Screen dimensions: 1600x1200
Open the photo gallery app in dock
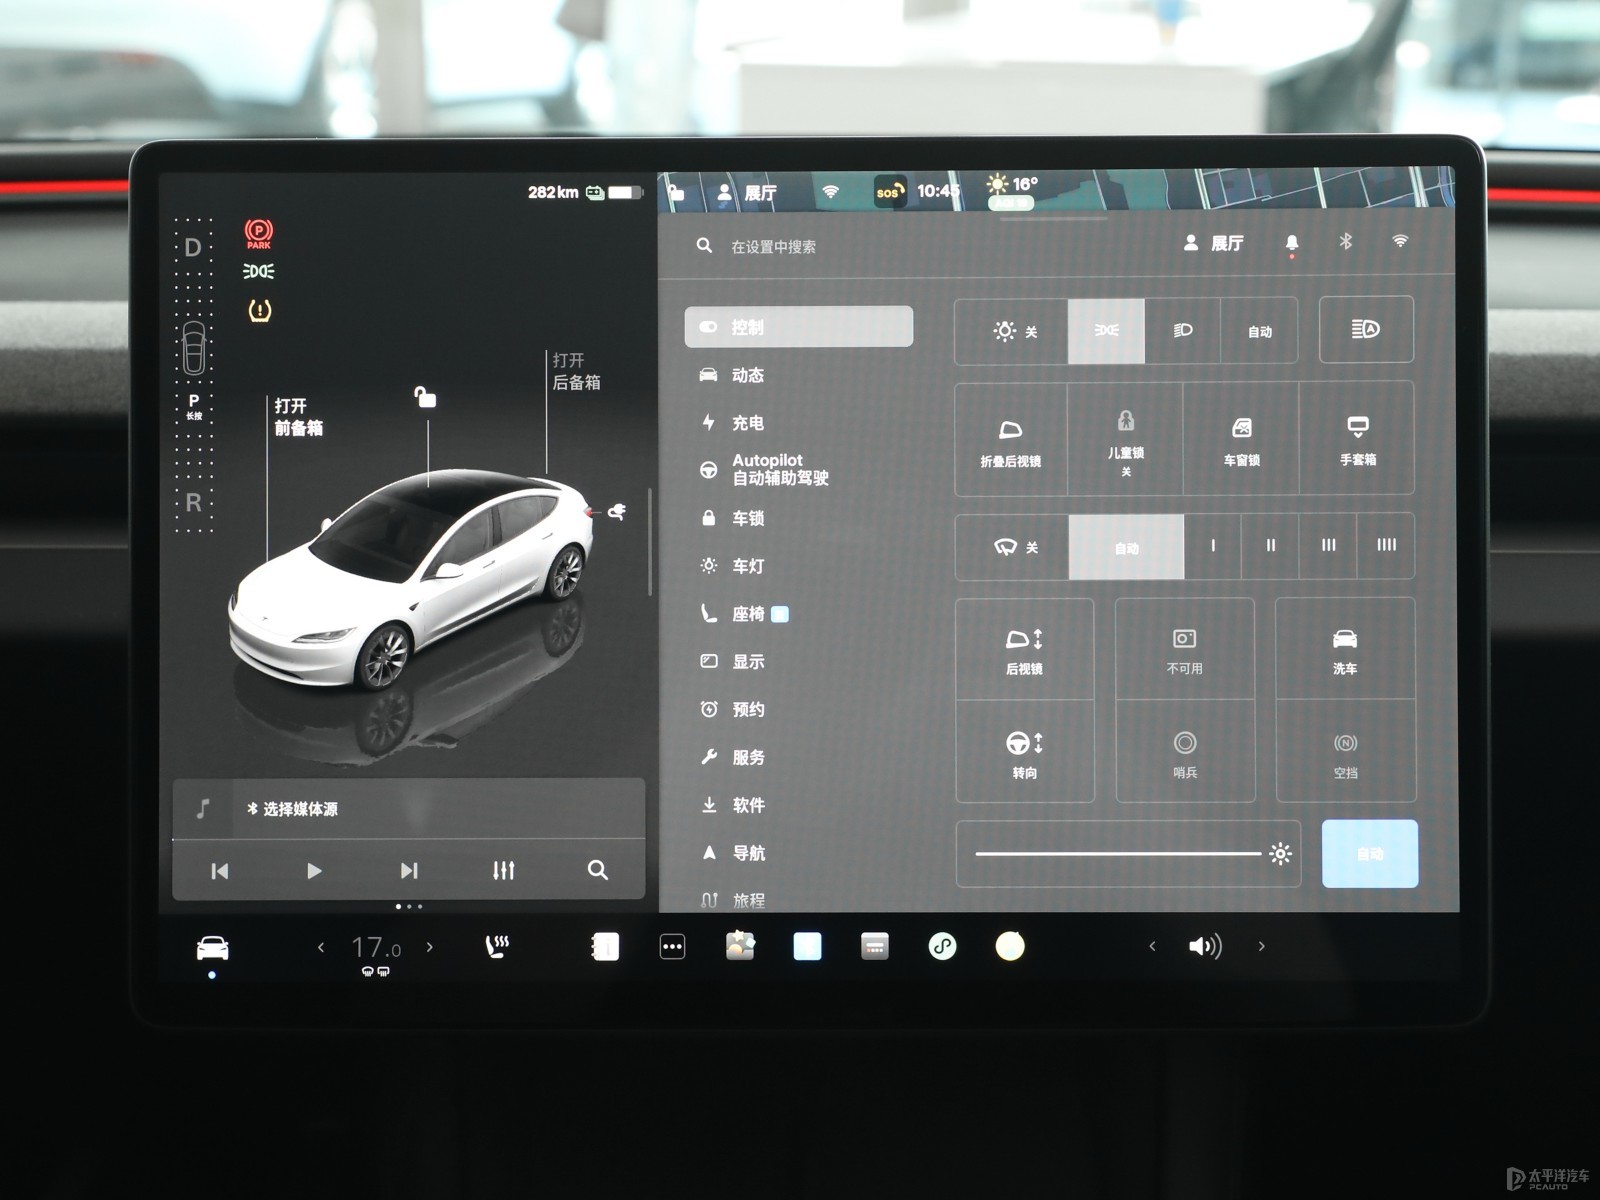tap(740, 946)
